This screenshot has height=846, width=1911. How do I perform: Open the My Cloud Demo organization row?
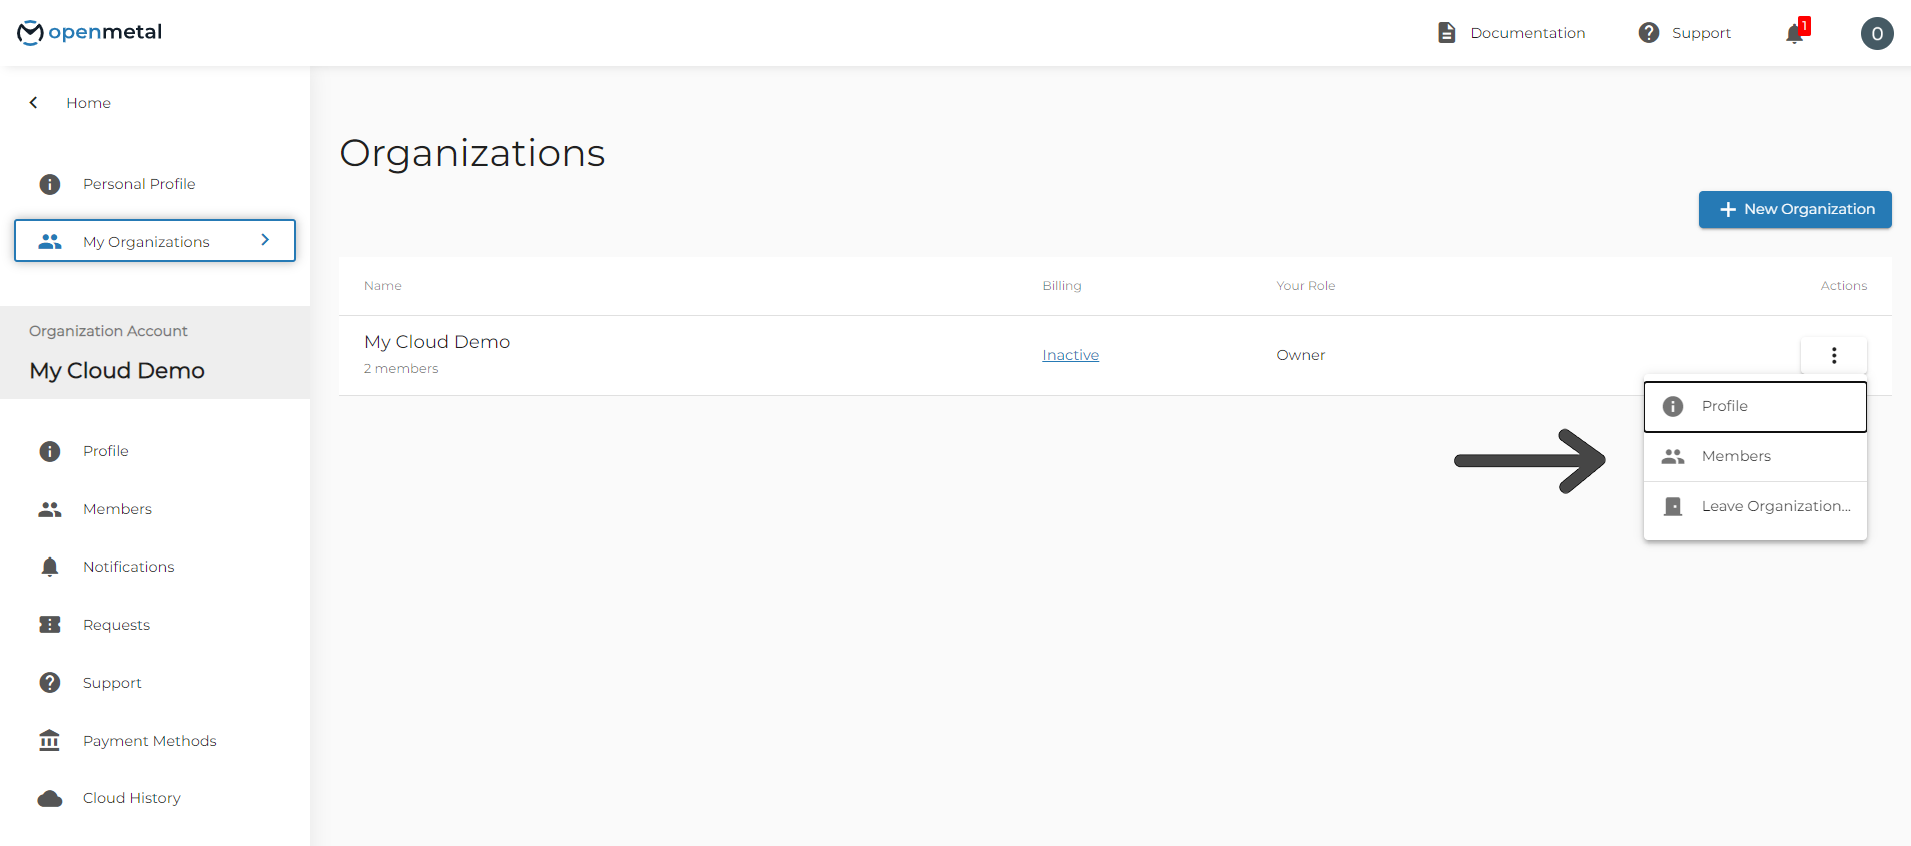(x=437, y=342)
